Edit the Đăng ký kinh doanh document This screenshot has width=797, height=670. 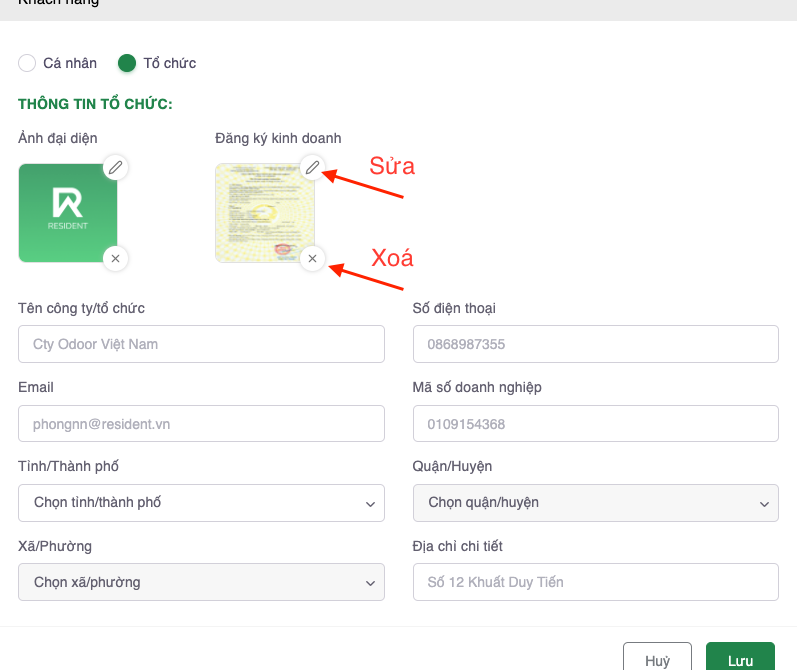click(x=312, y=167)
